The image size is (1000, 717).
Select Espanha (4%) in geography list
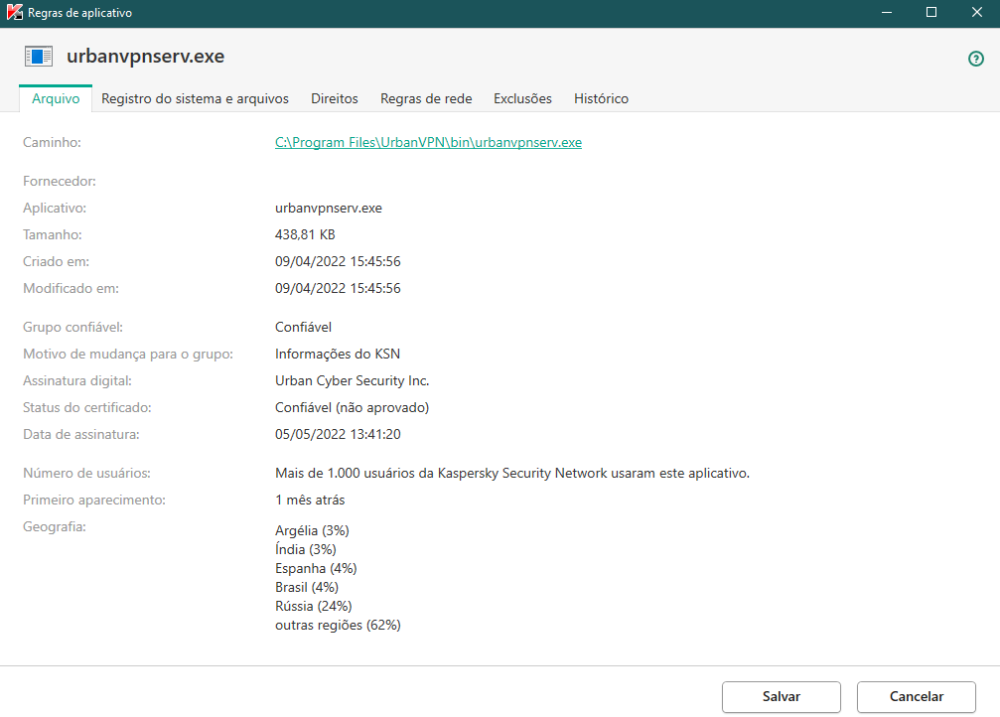(316, 568)
